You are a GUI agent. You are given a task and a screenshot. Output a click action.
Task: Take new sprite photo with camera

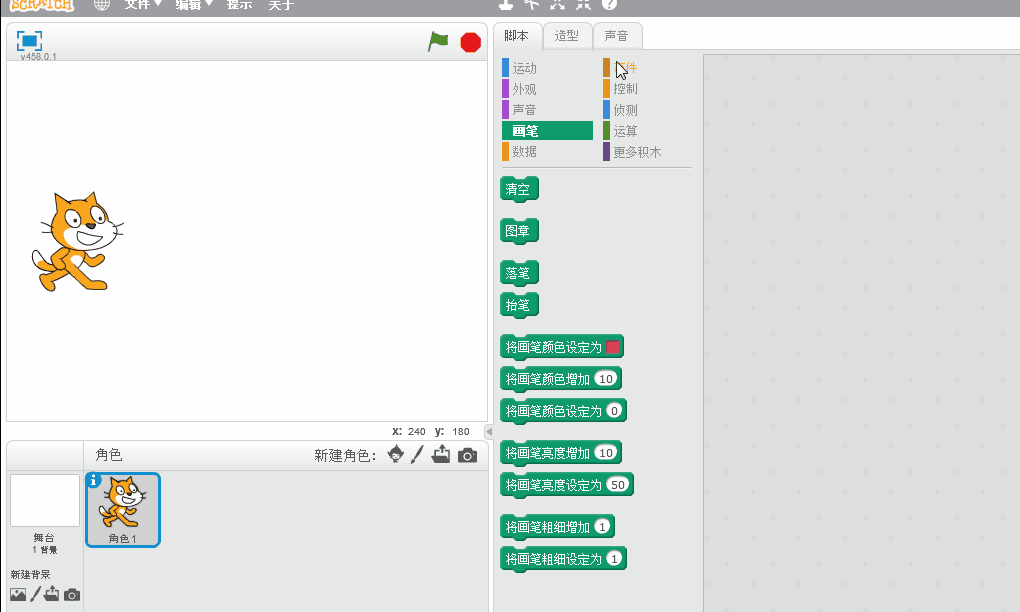point(467,455)
